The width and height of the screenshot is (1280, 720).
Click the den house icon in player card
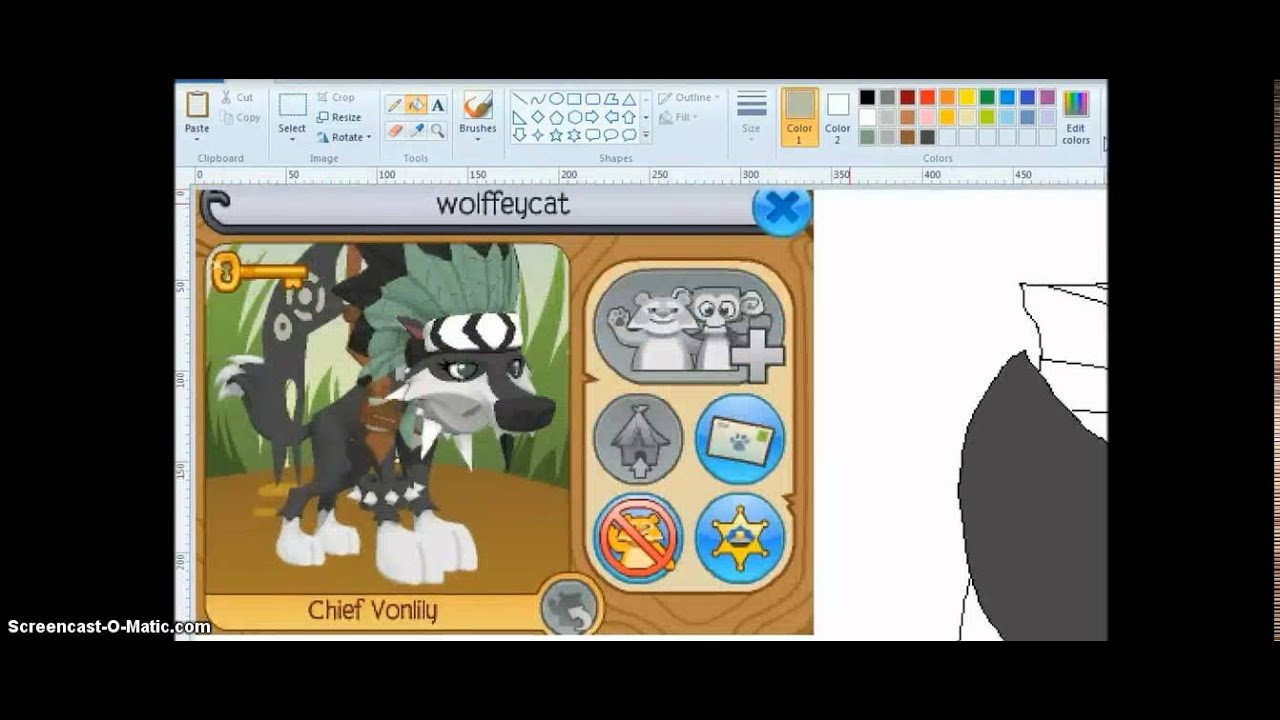[x=638, y=438]
